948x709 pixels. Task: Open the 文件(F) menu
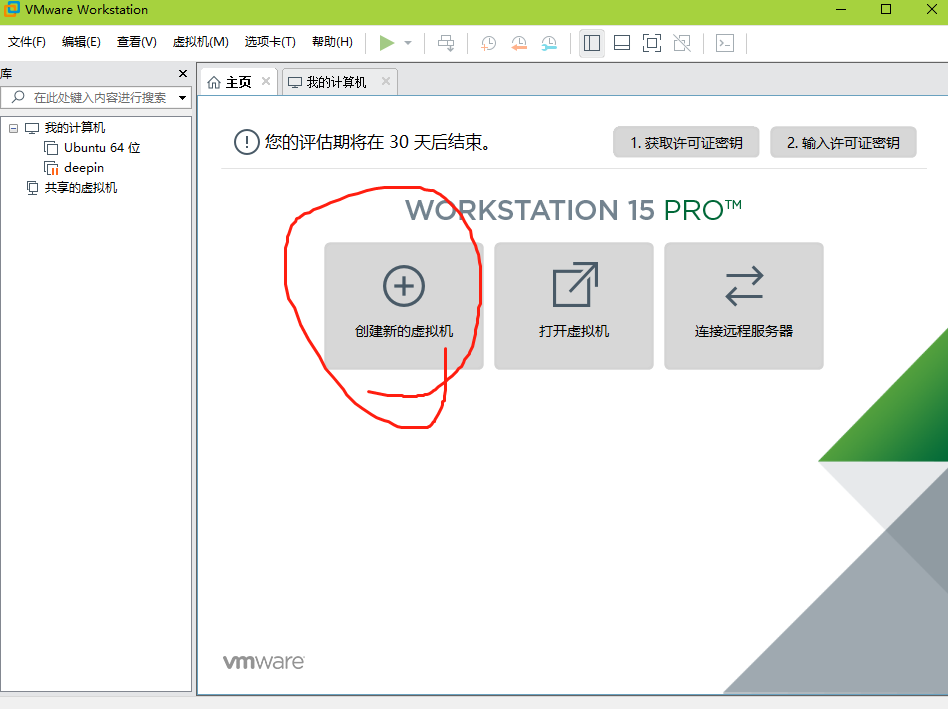(x=27, y=42)
